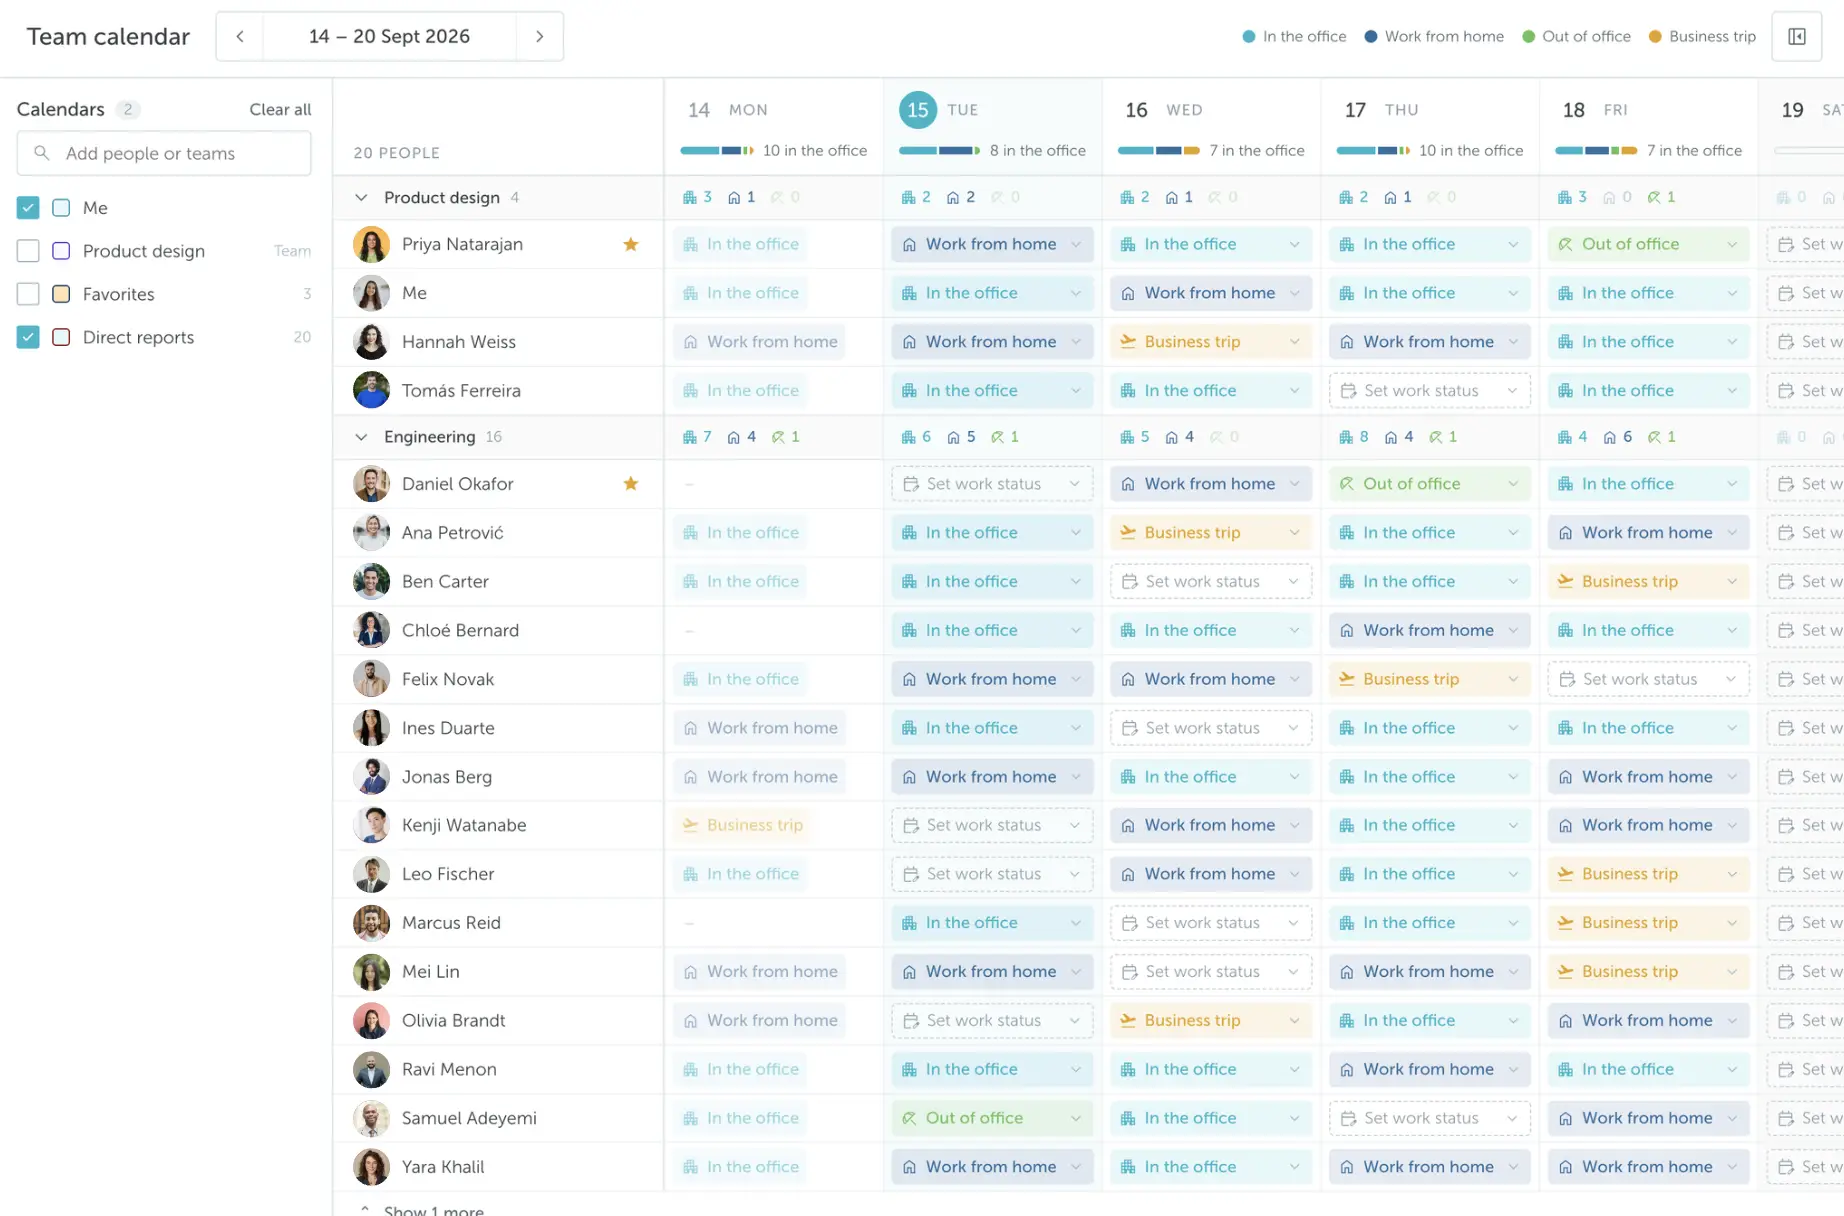Focus the Add people or teams field

(164, 153)
